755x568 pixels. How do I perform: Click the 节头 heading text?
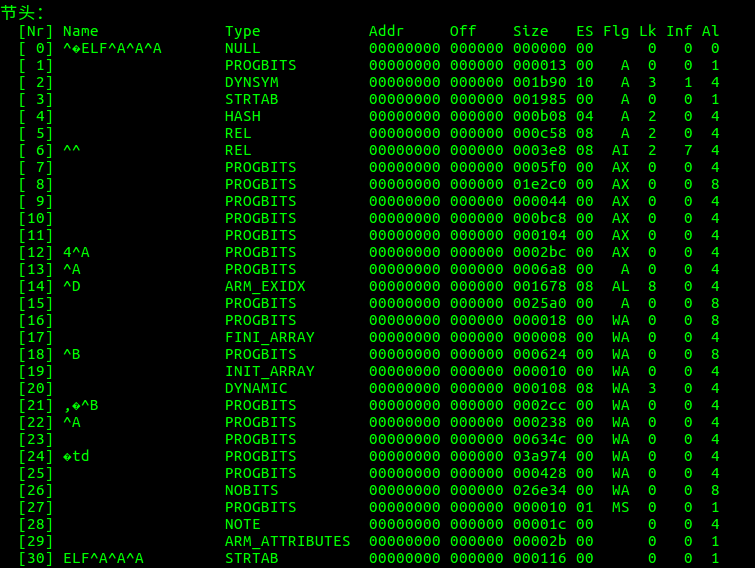click(x=22, y=13)
